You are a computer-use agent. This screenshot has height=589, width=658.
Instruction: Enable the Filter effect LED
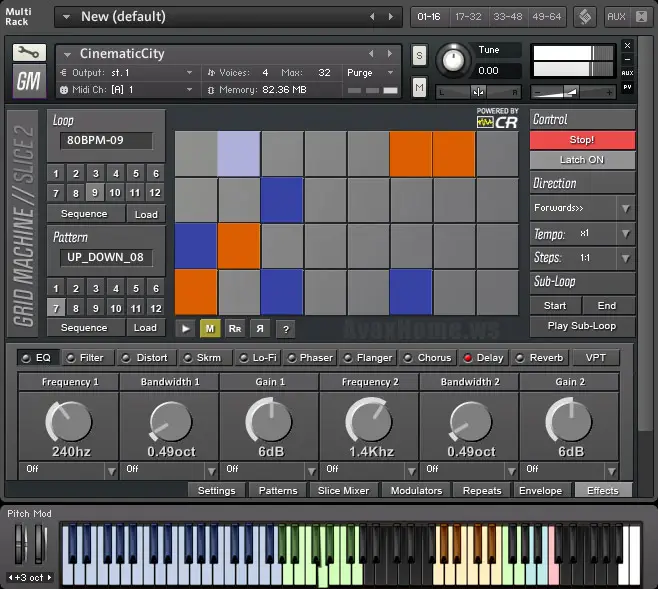71,358
